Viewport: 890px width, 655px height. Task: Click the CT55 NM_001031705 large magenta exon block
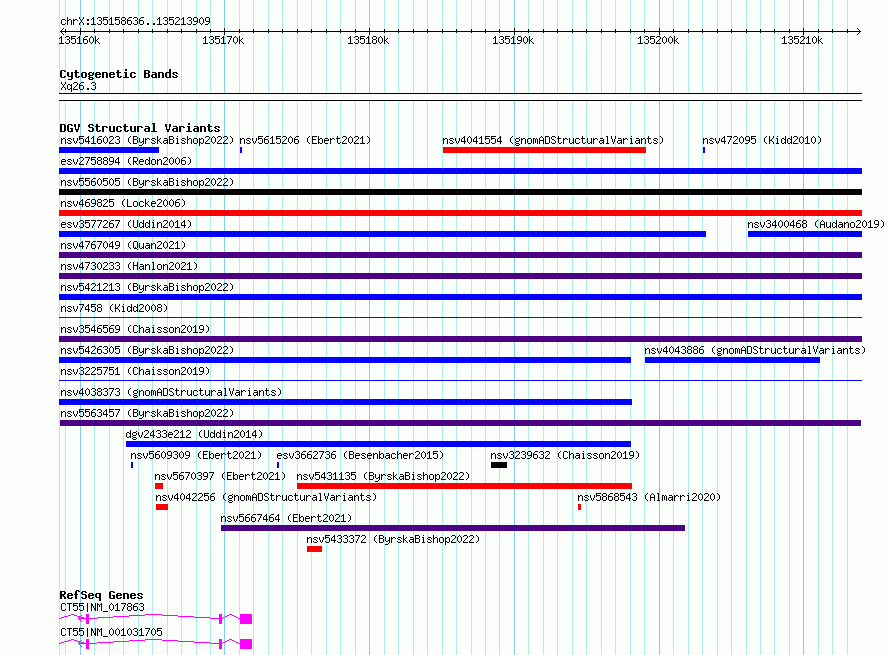point(246,644)
